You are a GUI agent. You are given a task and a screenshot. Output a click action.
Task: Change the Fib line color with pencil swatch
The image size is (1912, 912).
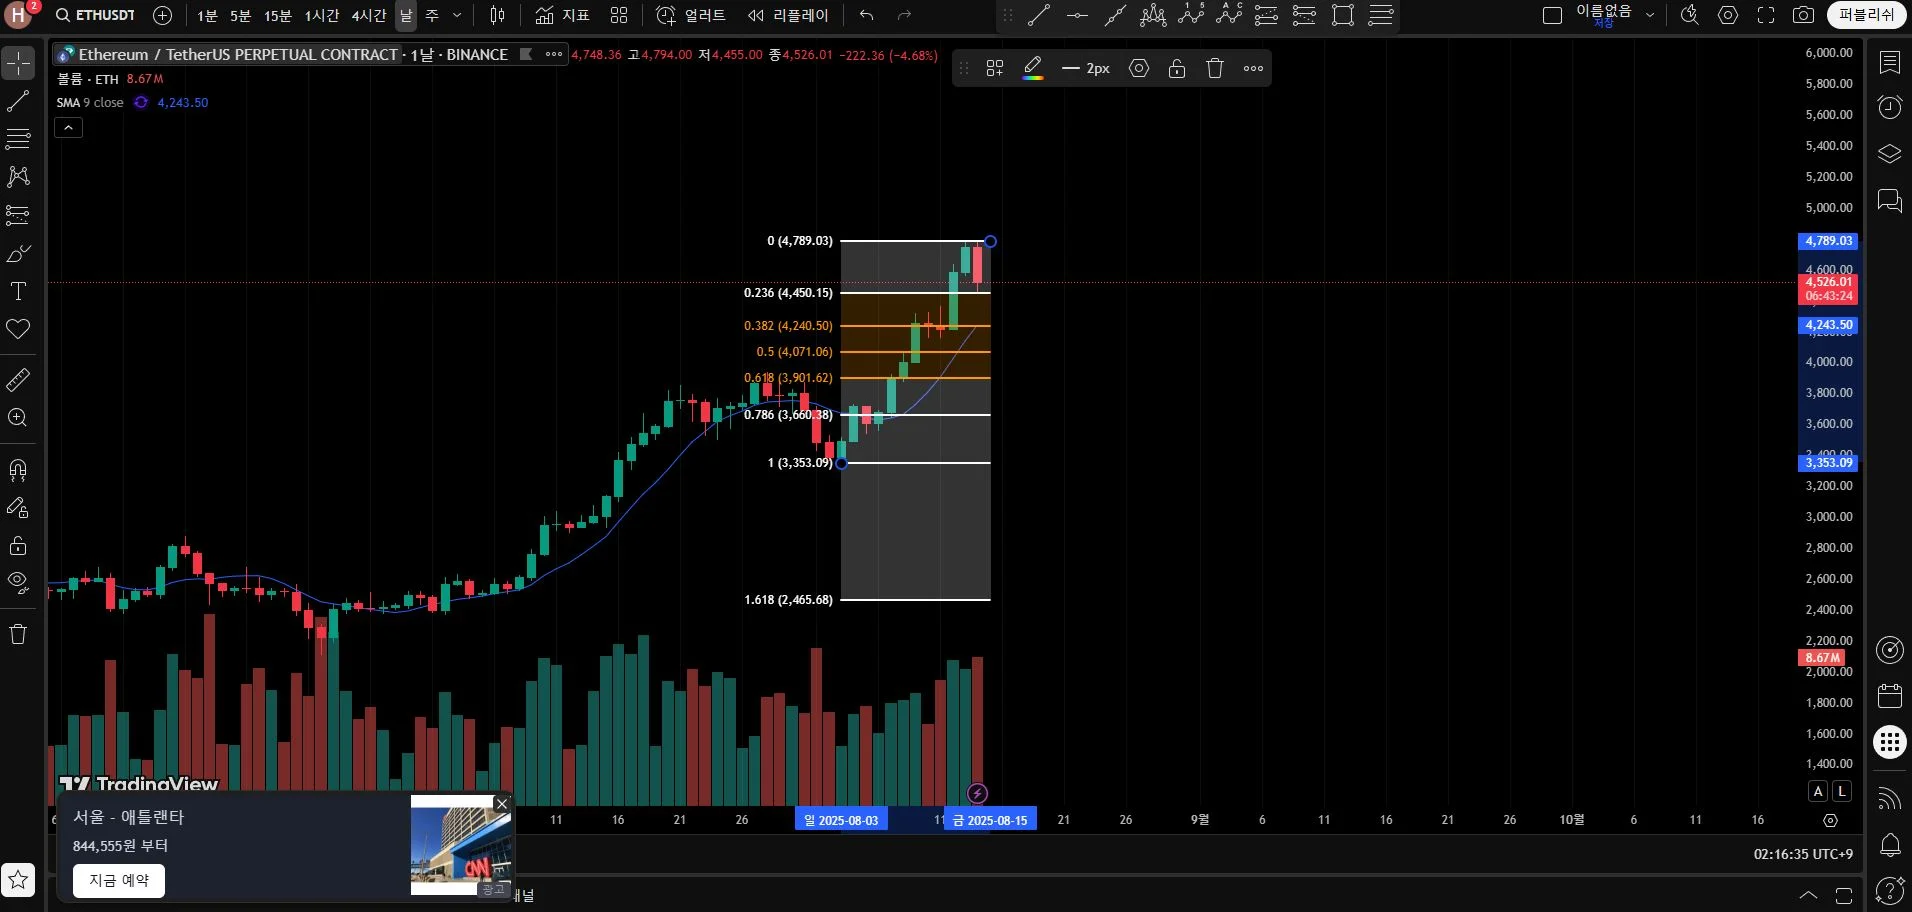[x=1033, y=68]
